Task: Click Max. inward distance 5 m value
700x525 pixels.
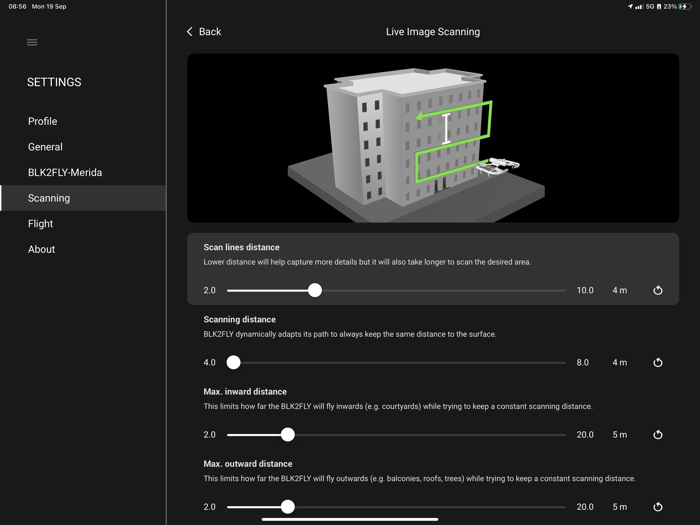Action: pyautogui.click(x=620, y=435)
